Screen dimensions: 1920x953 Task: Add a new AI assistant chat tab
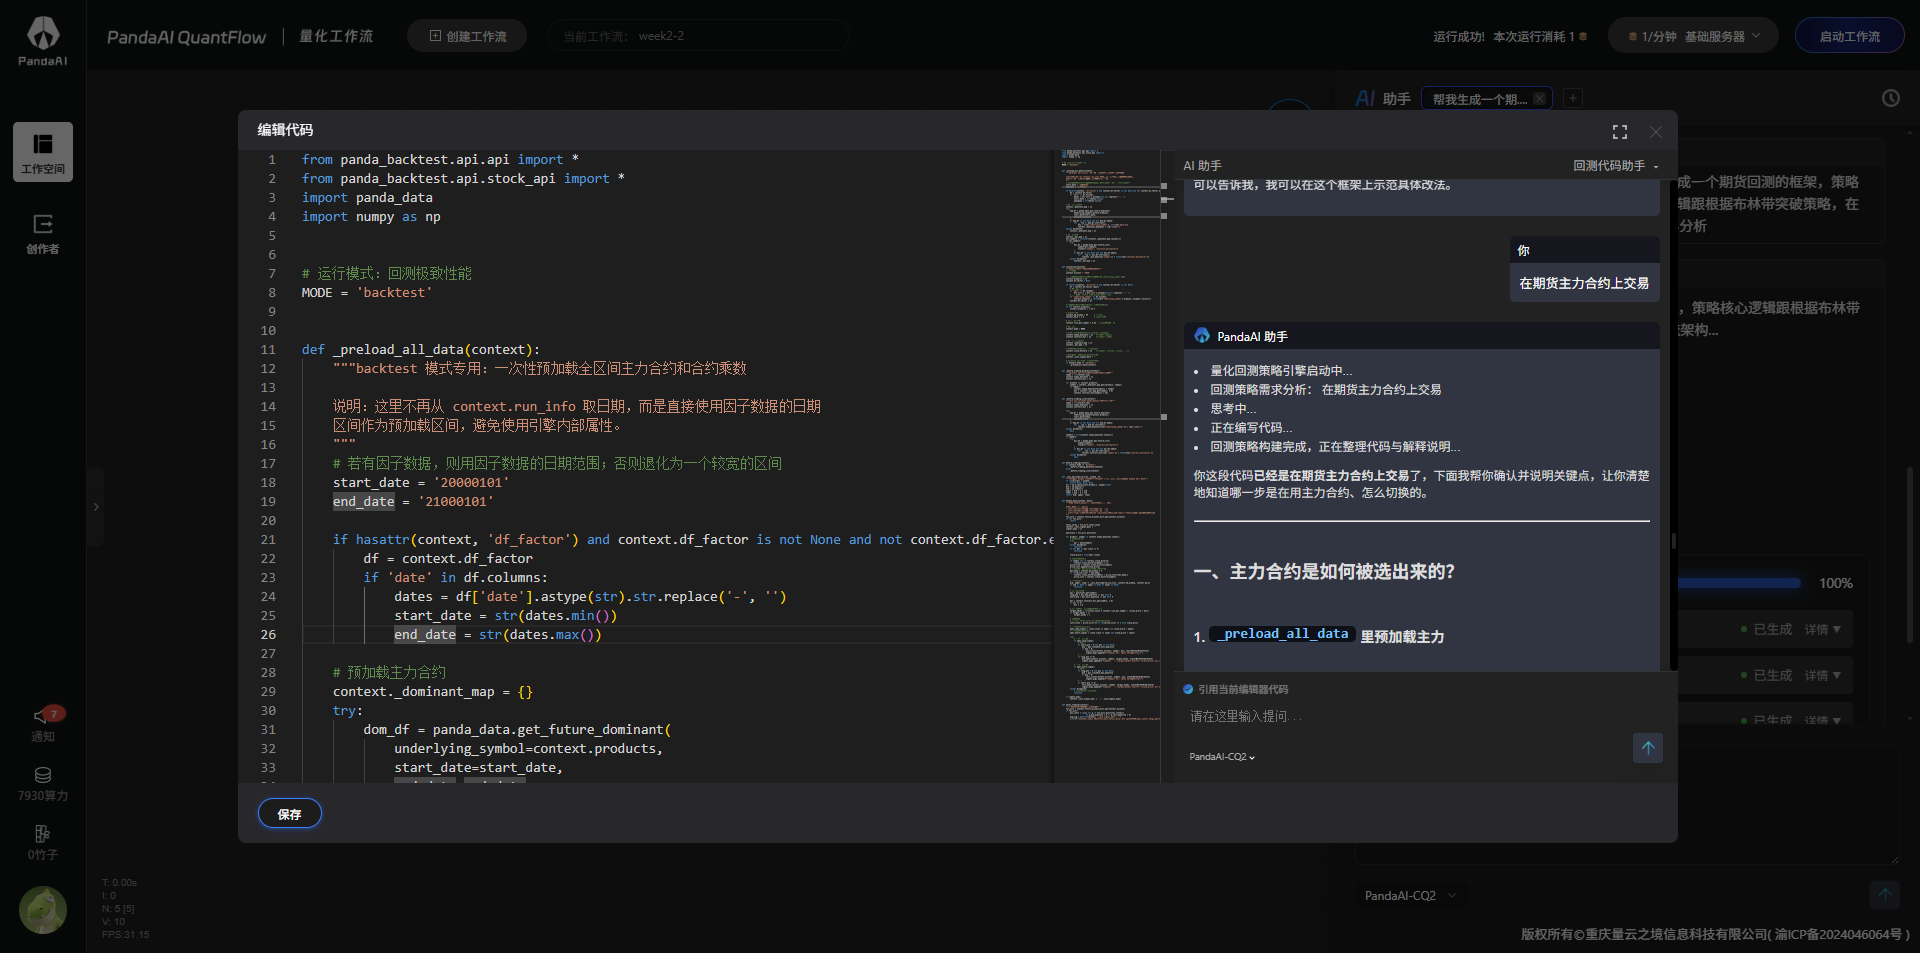pos(1573,98)
